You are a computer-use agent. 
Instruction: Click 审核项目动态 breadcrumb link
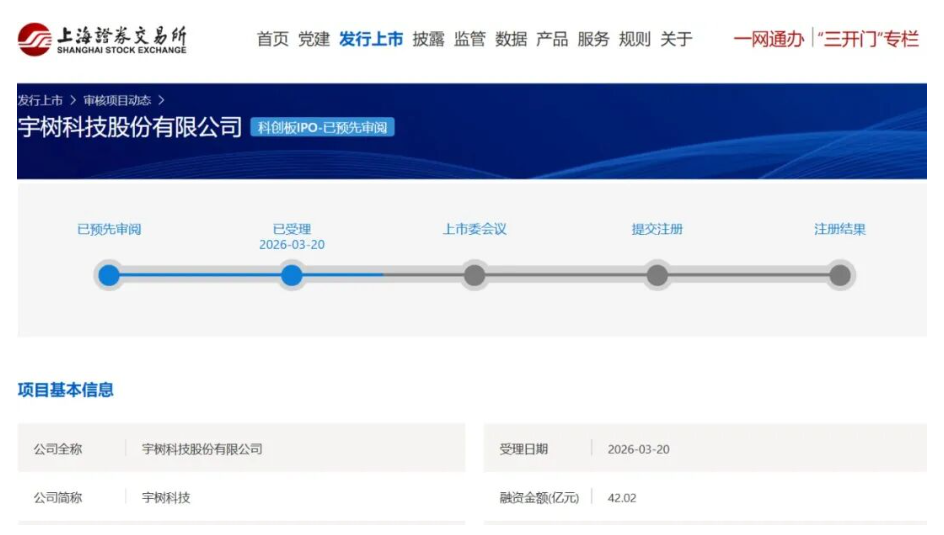[x=117, y=101]
